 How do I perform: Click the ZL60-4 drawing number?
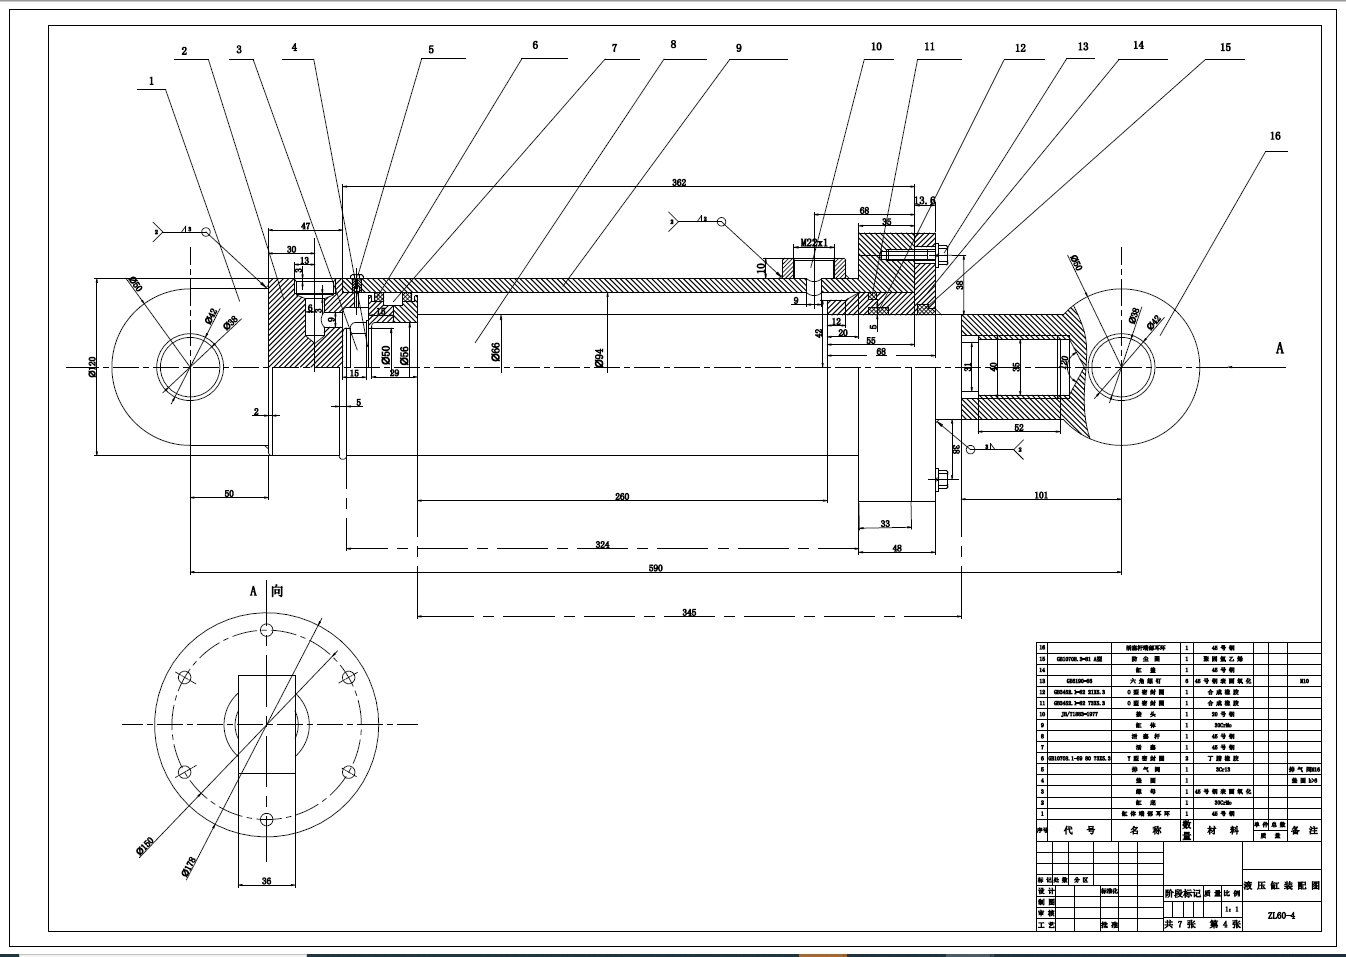1281,916
